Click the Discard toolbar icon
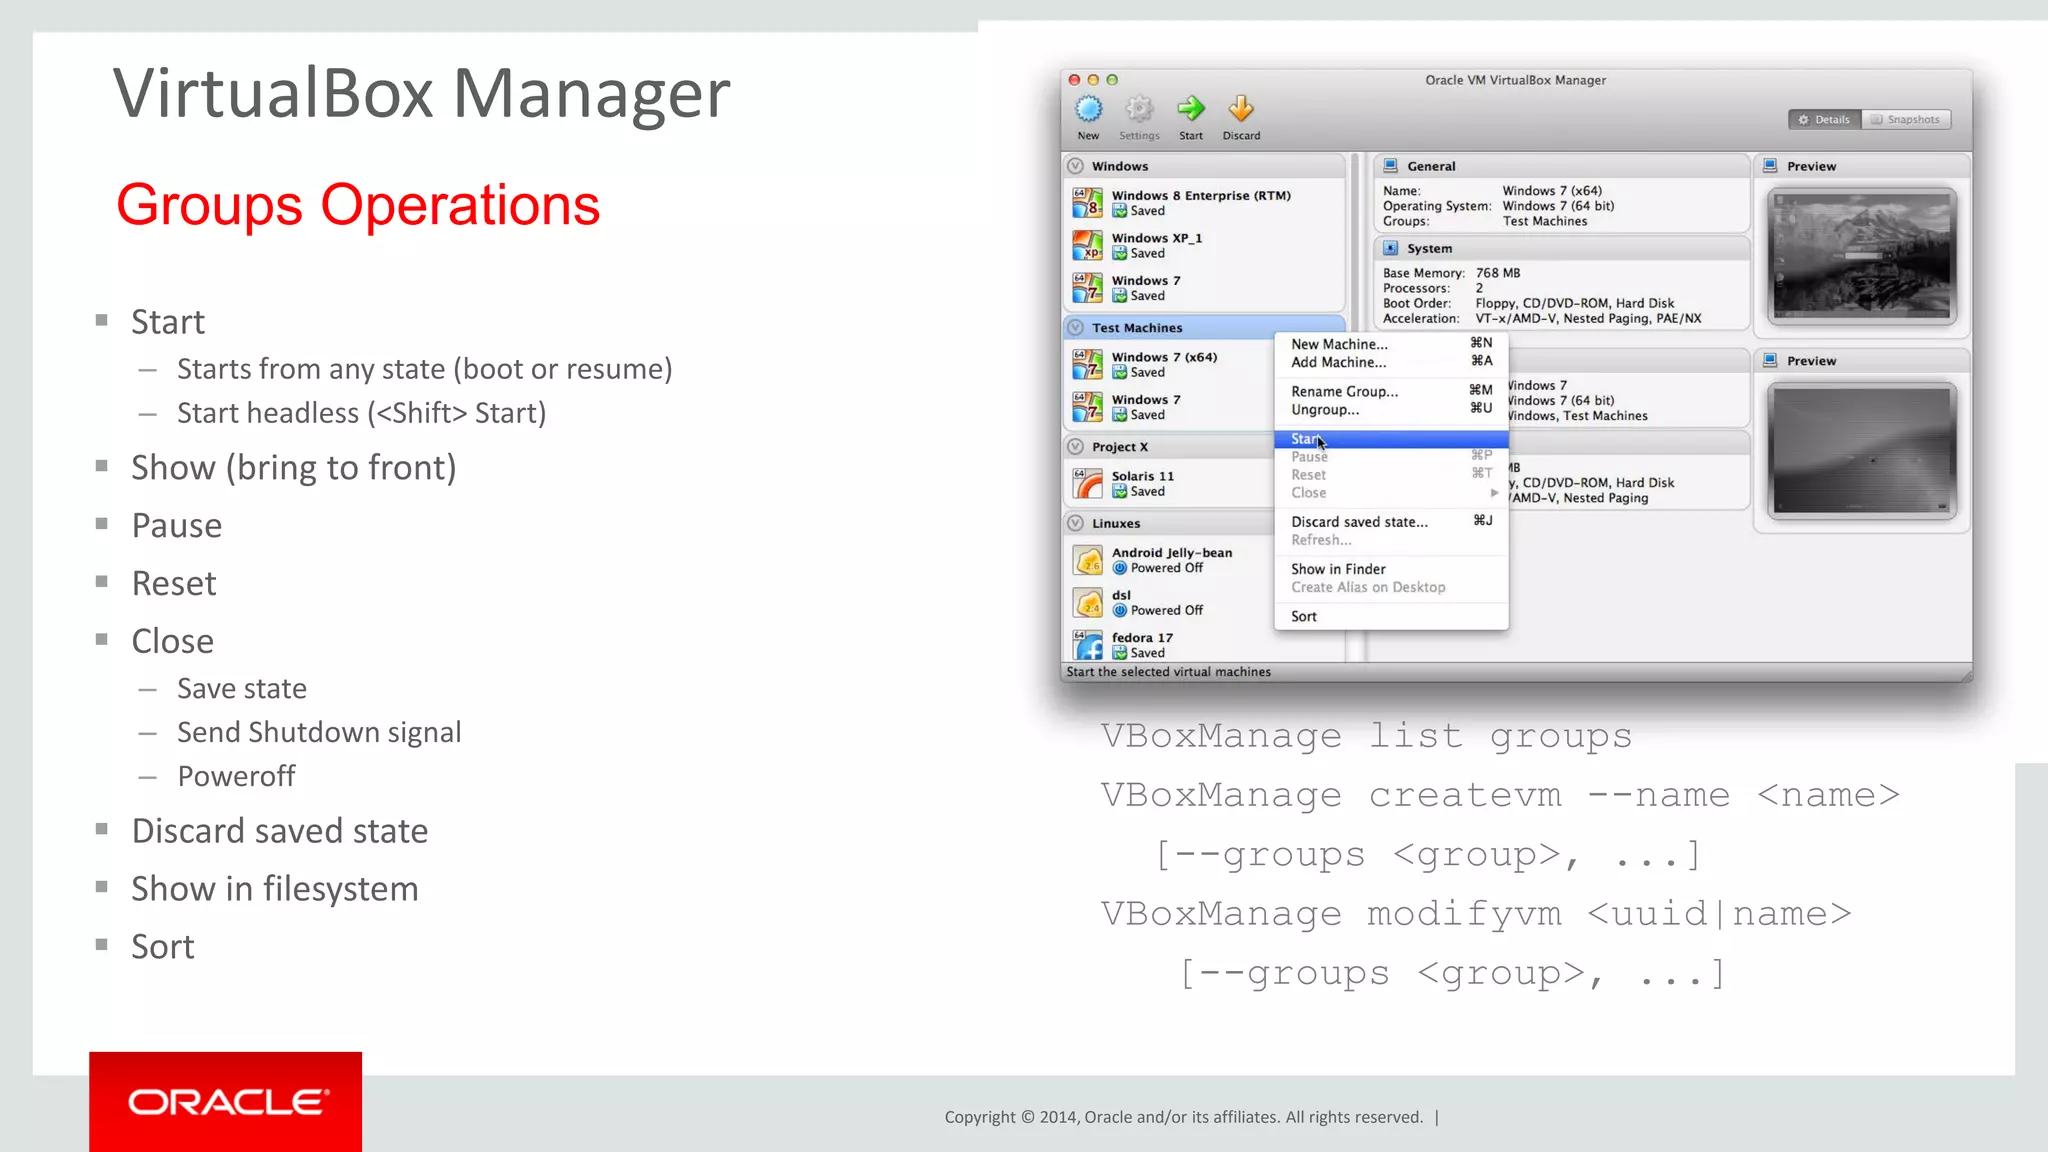Screen dimensions: 2048x1152 point(1241,110)
